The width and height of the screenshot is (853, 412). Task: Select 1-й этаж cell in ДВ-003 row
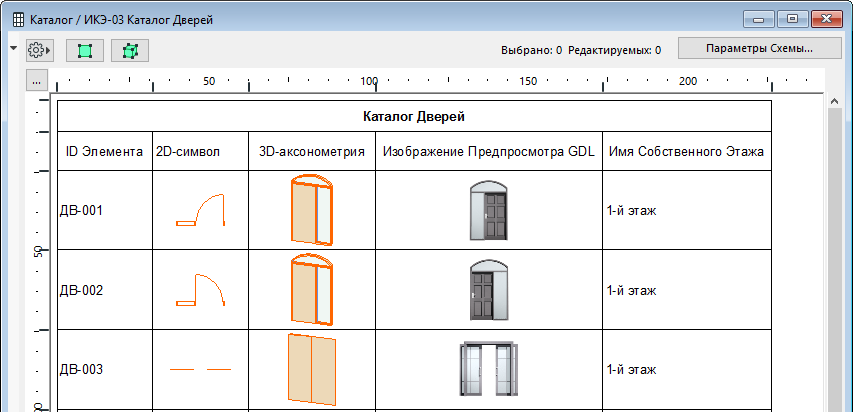pos(687,369)
